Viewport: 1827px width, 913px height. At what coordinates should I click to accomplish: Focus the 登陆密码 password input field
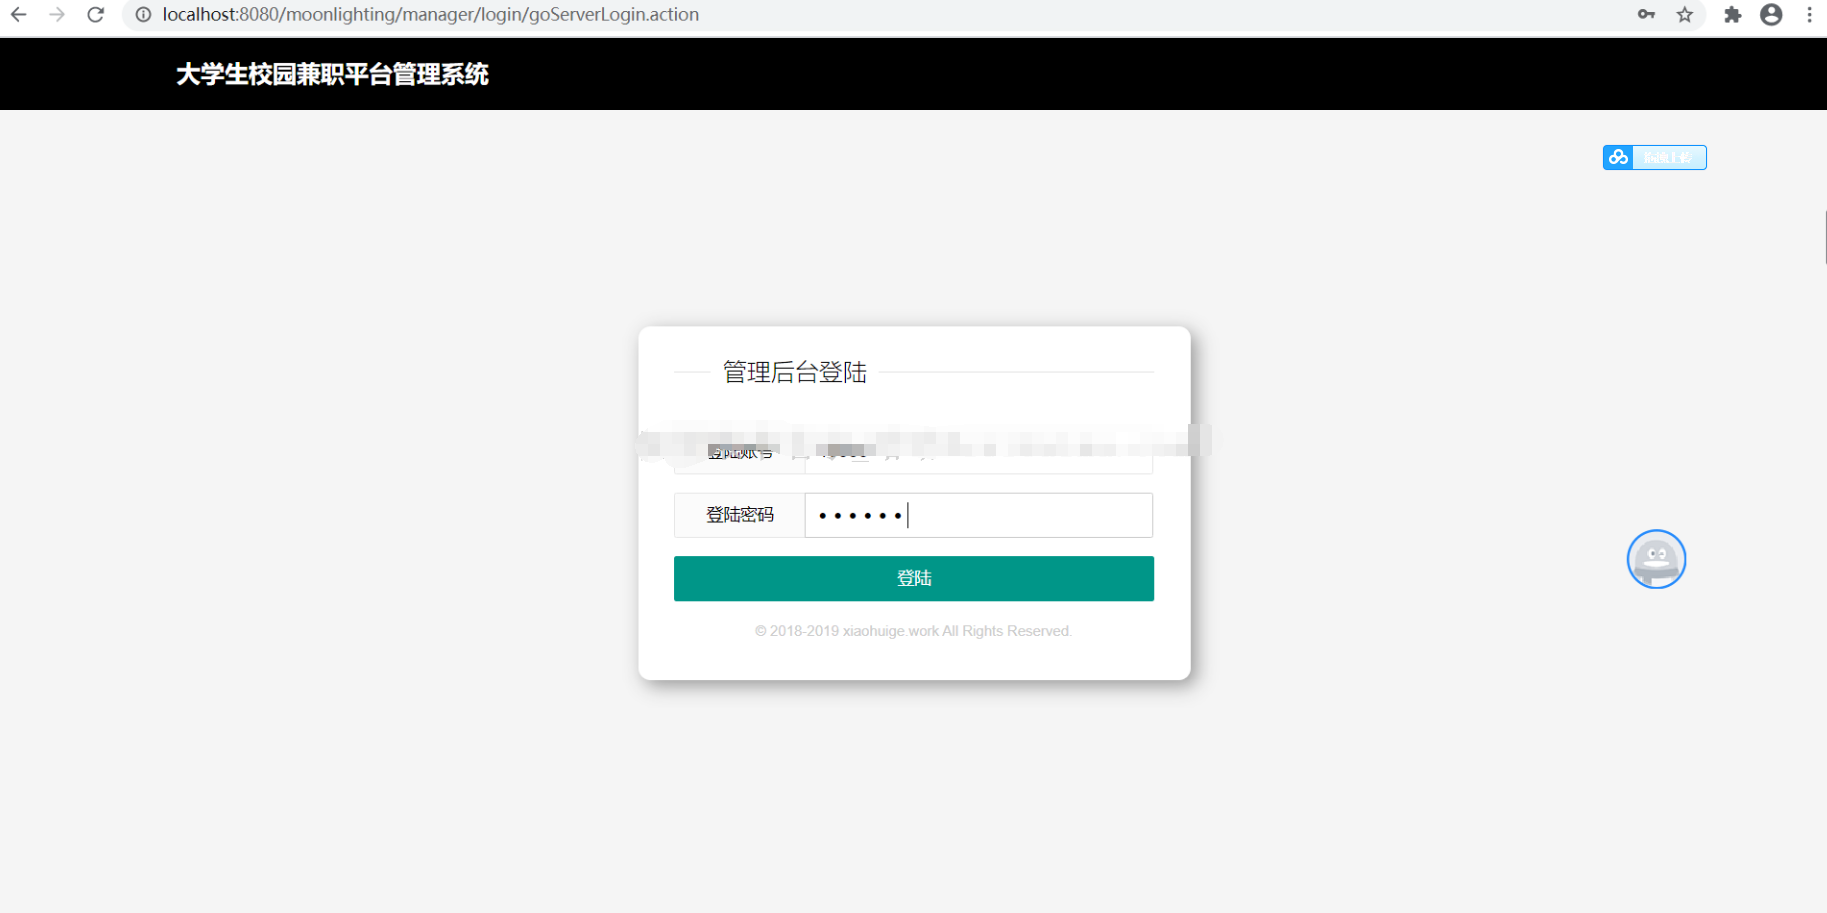[x=978, y=515]
